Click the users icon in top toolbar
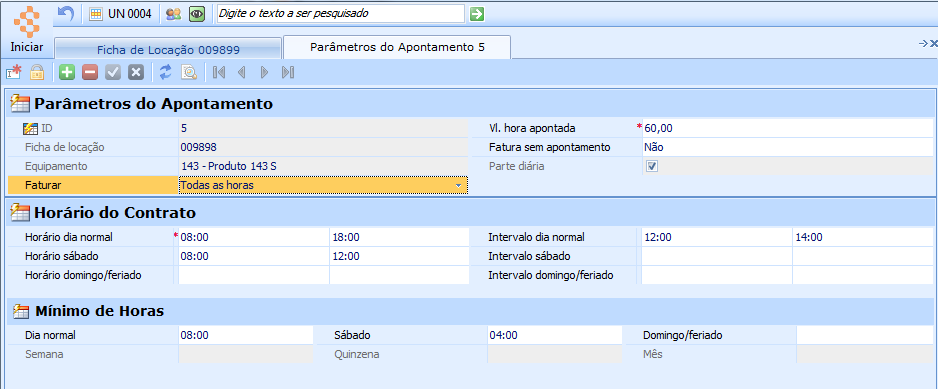Image resolution: width=938 pixels, height=389 pixels. pyautogui.click(x=173, y=14)
